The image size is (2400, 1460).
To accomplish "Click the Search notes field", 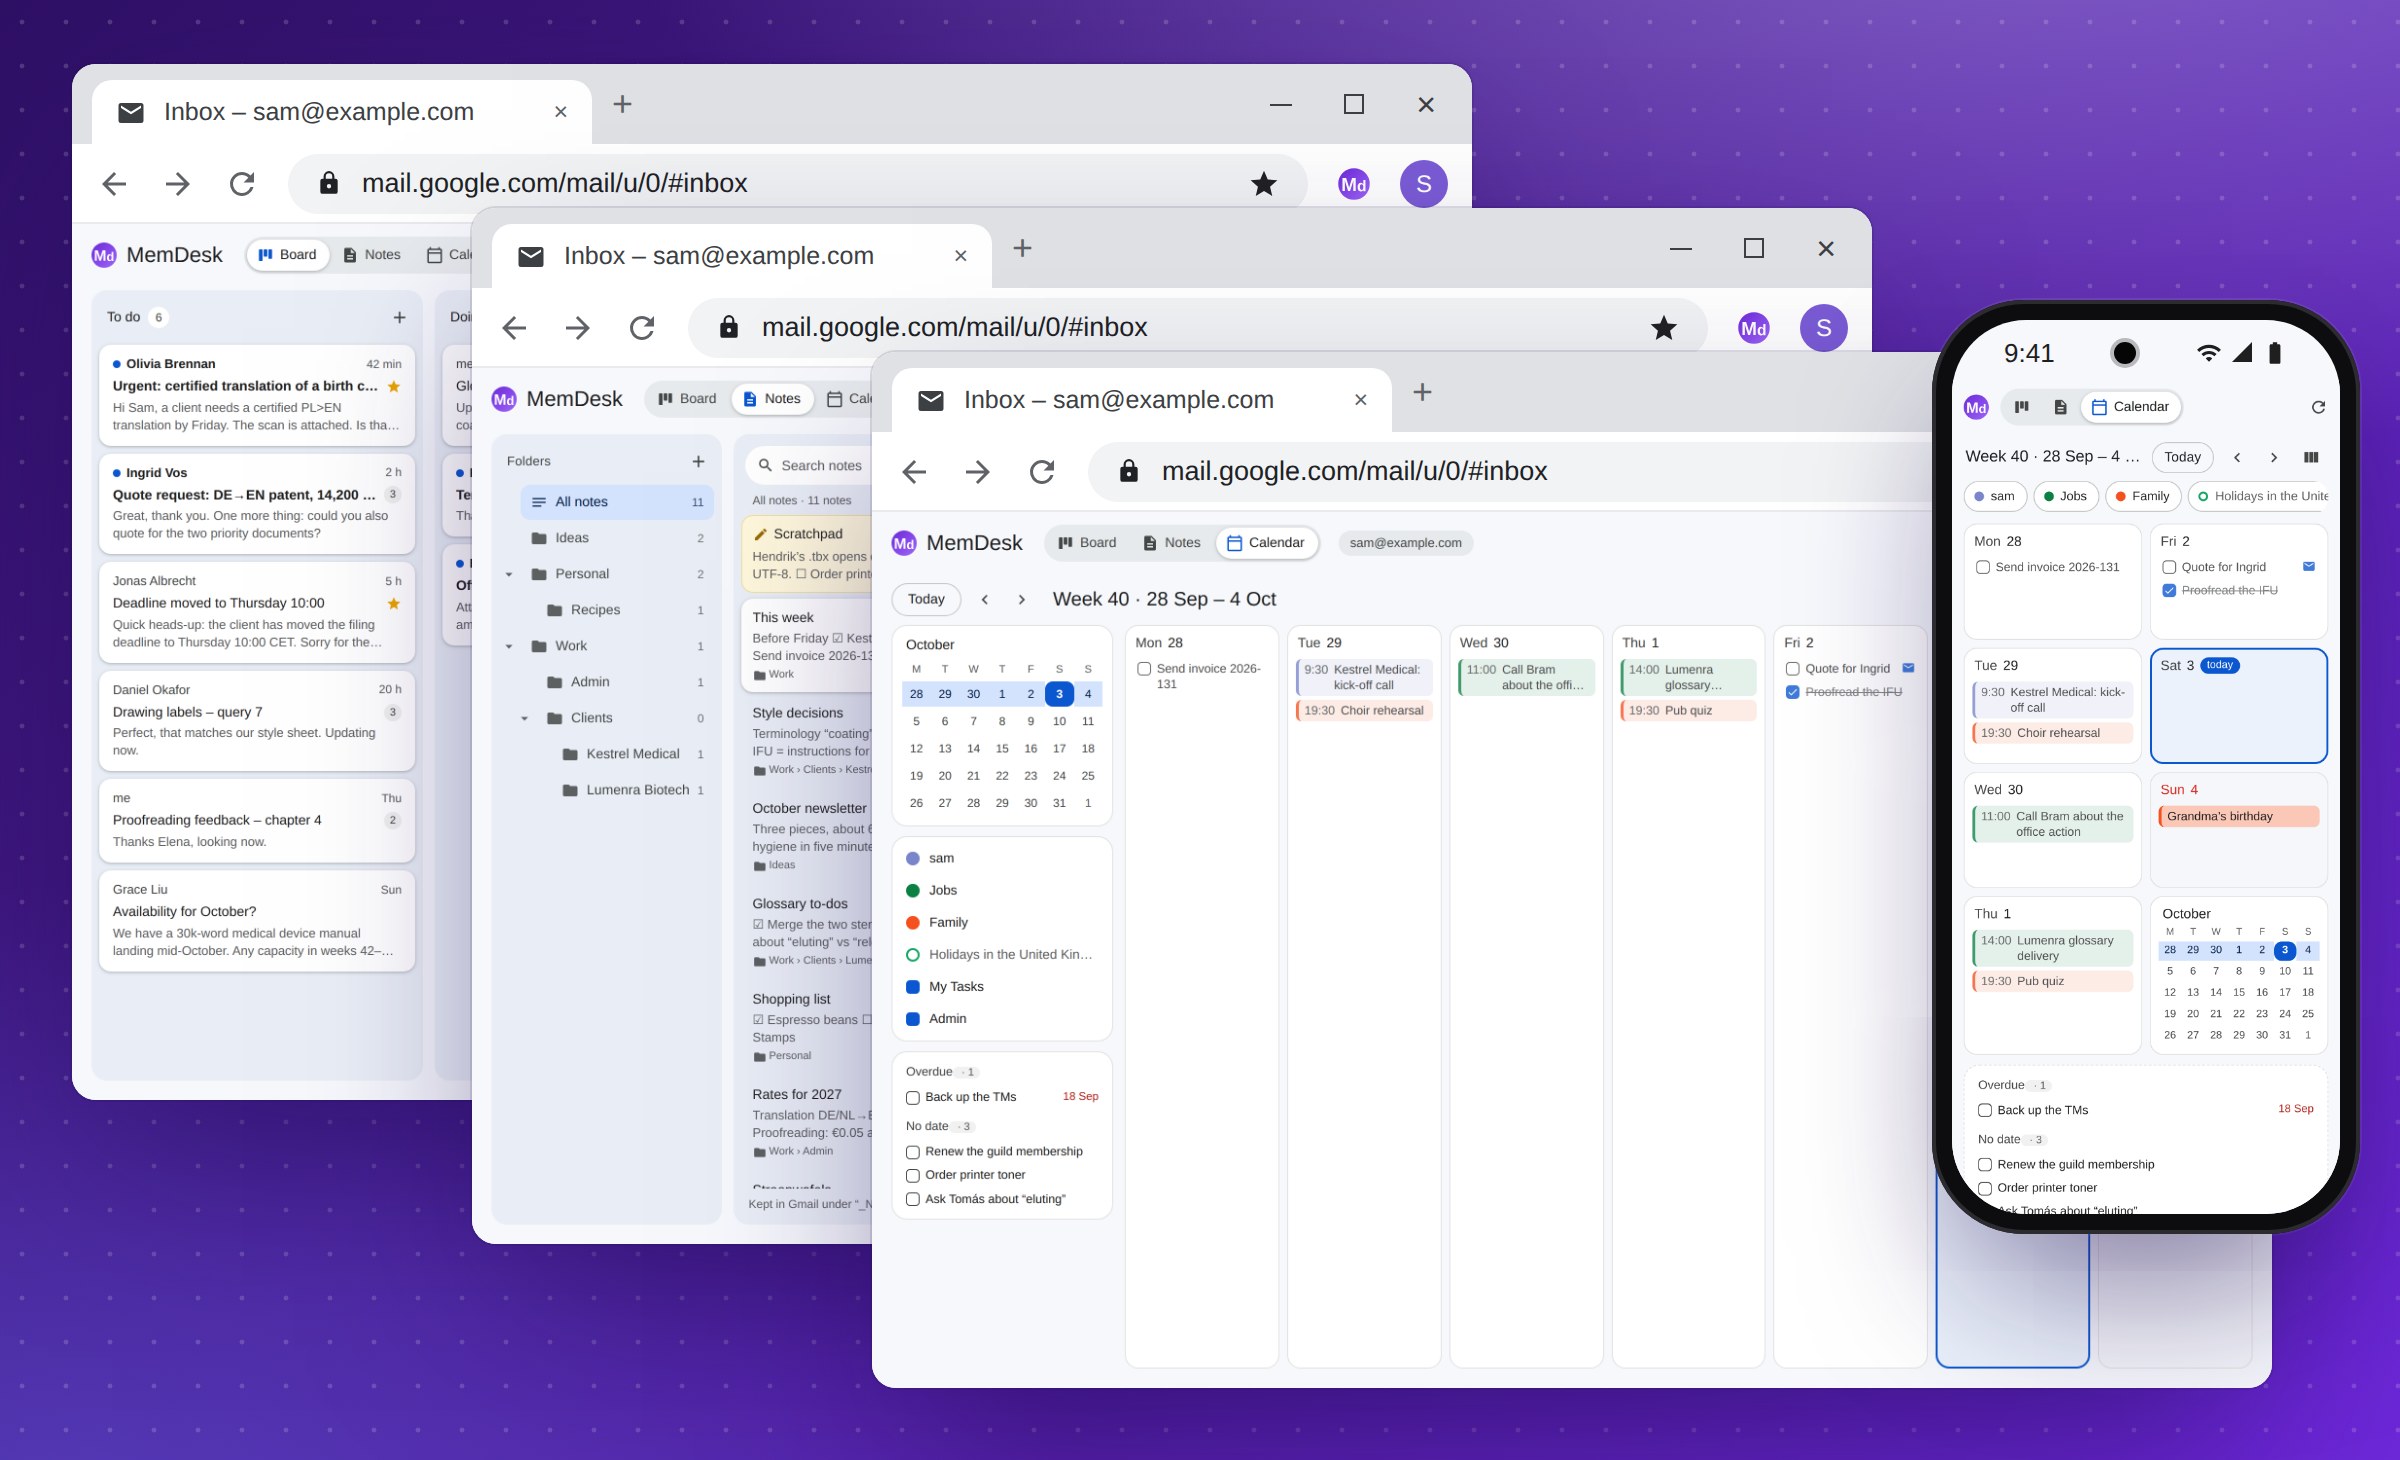I will click(x=812, y=465).
